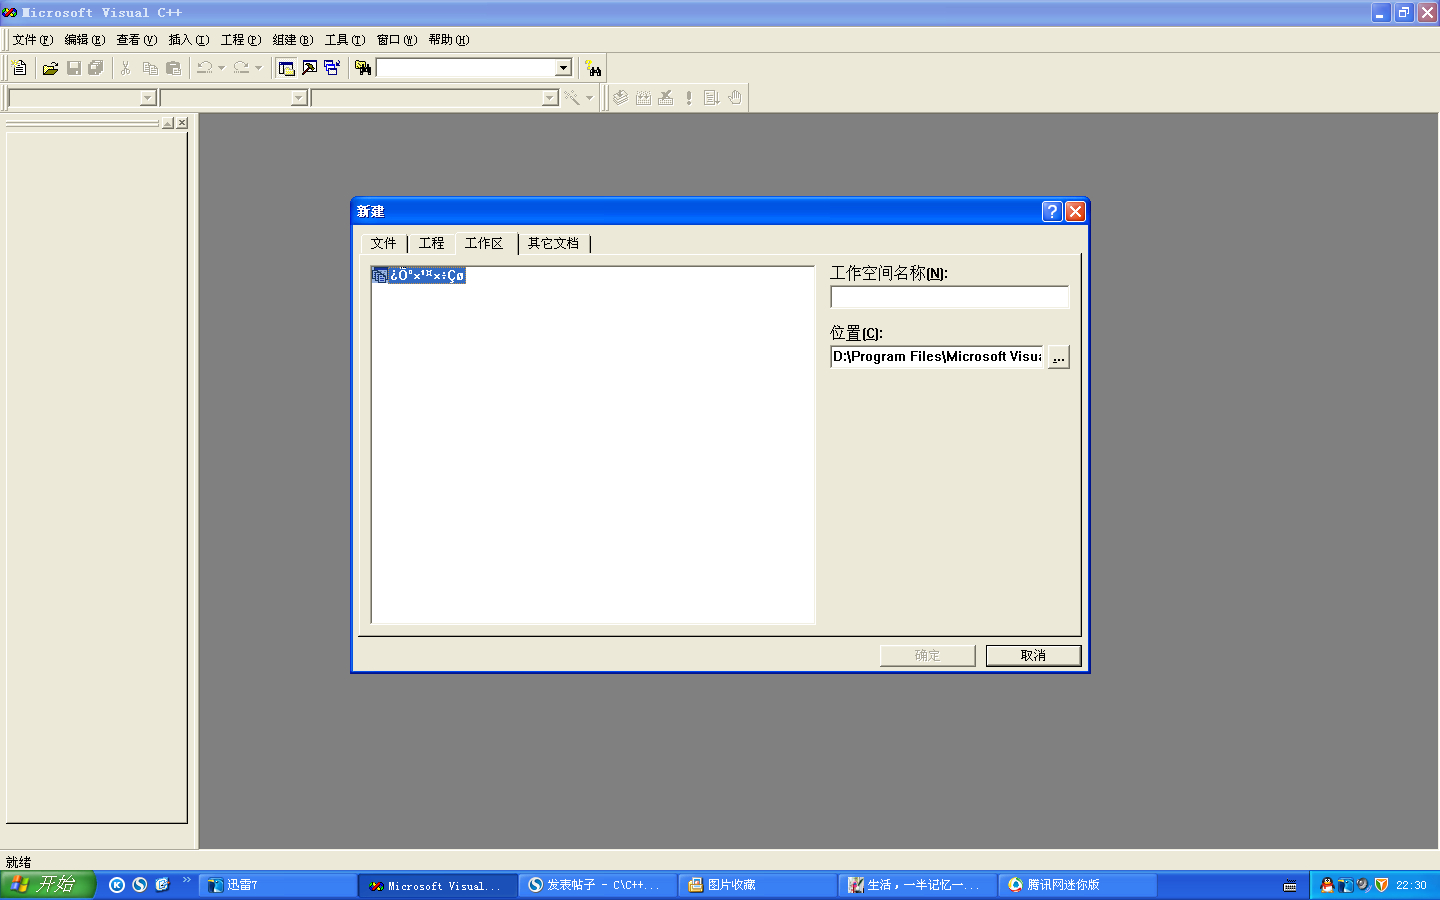Open the 查看 menu
This screenshot has height=900, width=1440.
[137, 40]
